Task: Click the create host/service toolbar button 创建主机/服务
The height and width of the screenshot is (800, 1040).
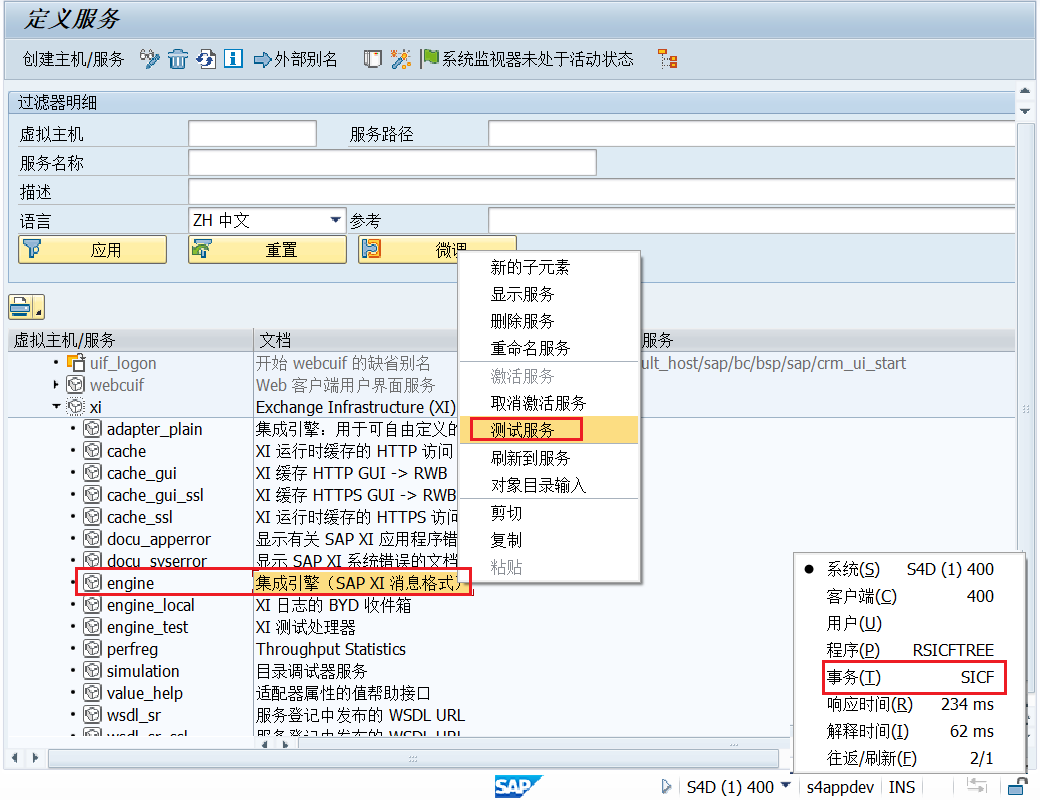Action: pyautogui.click(x=73, y=60)
